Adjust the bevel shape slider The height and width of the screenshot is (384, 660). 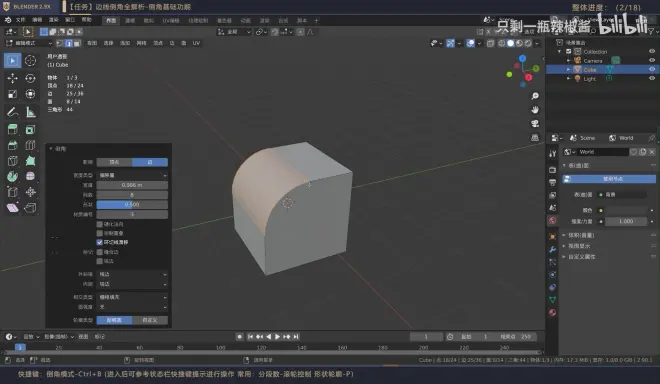pos(132,205)
